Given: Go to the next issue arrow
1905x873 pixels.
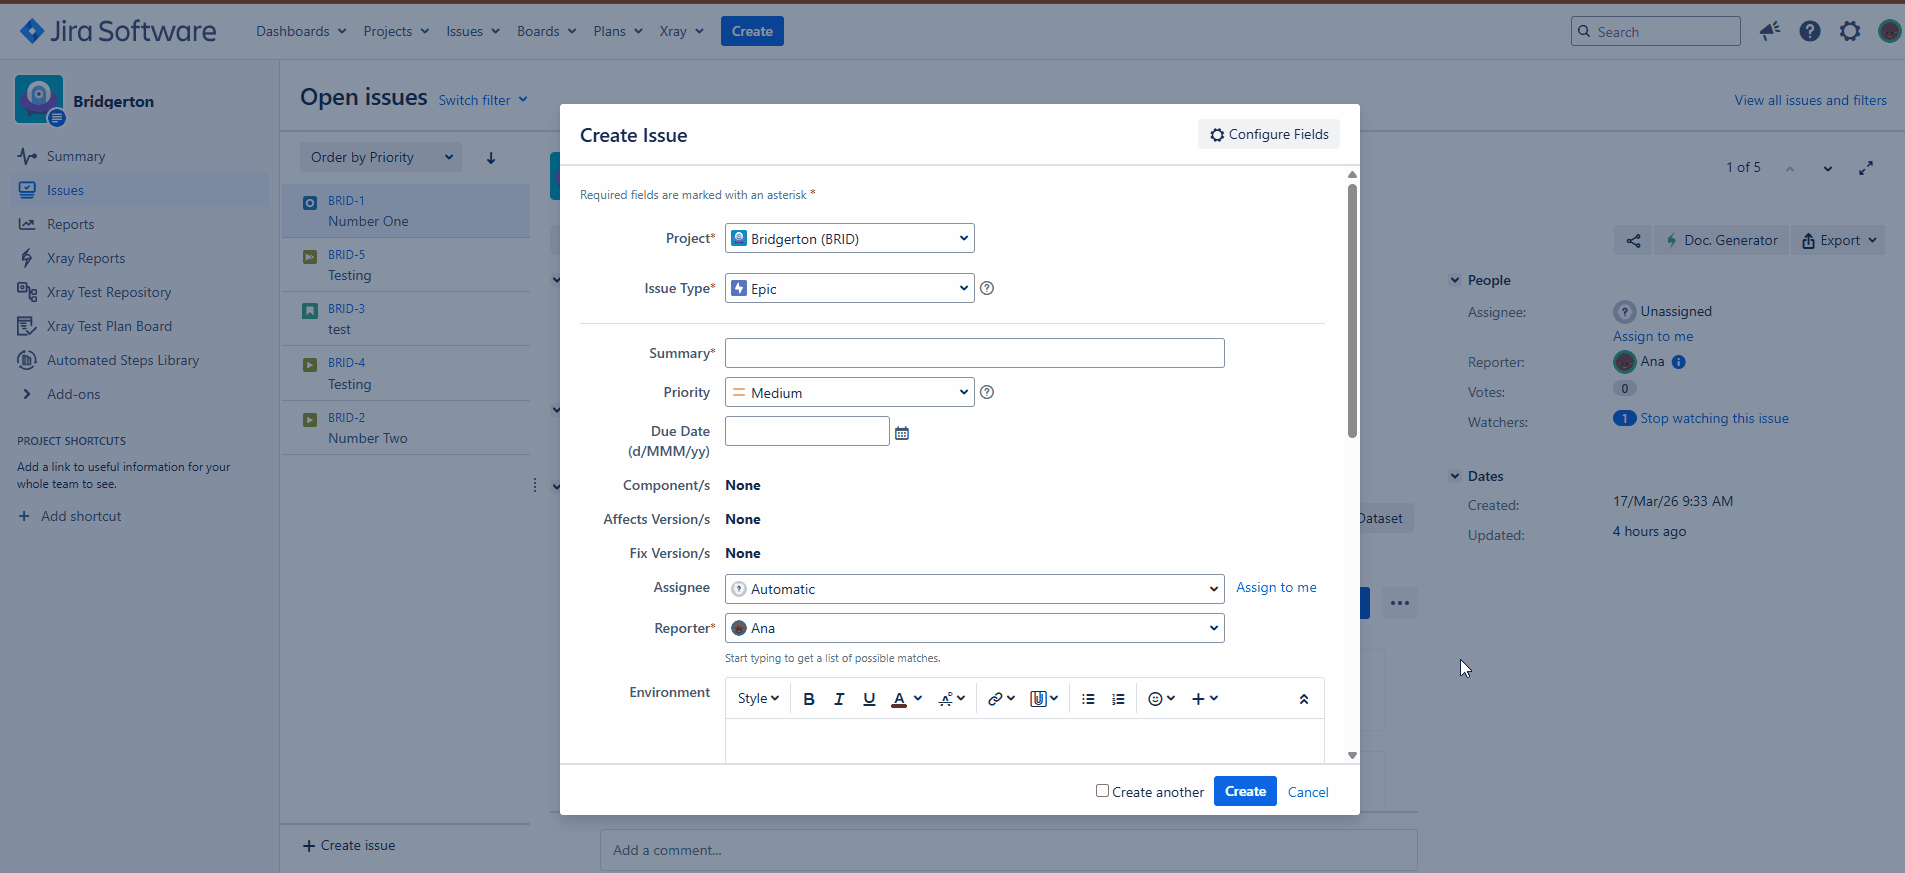Looking at the screenshot, I should tap(1828, 168).
